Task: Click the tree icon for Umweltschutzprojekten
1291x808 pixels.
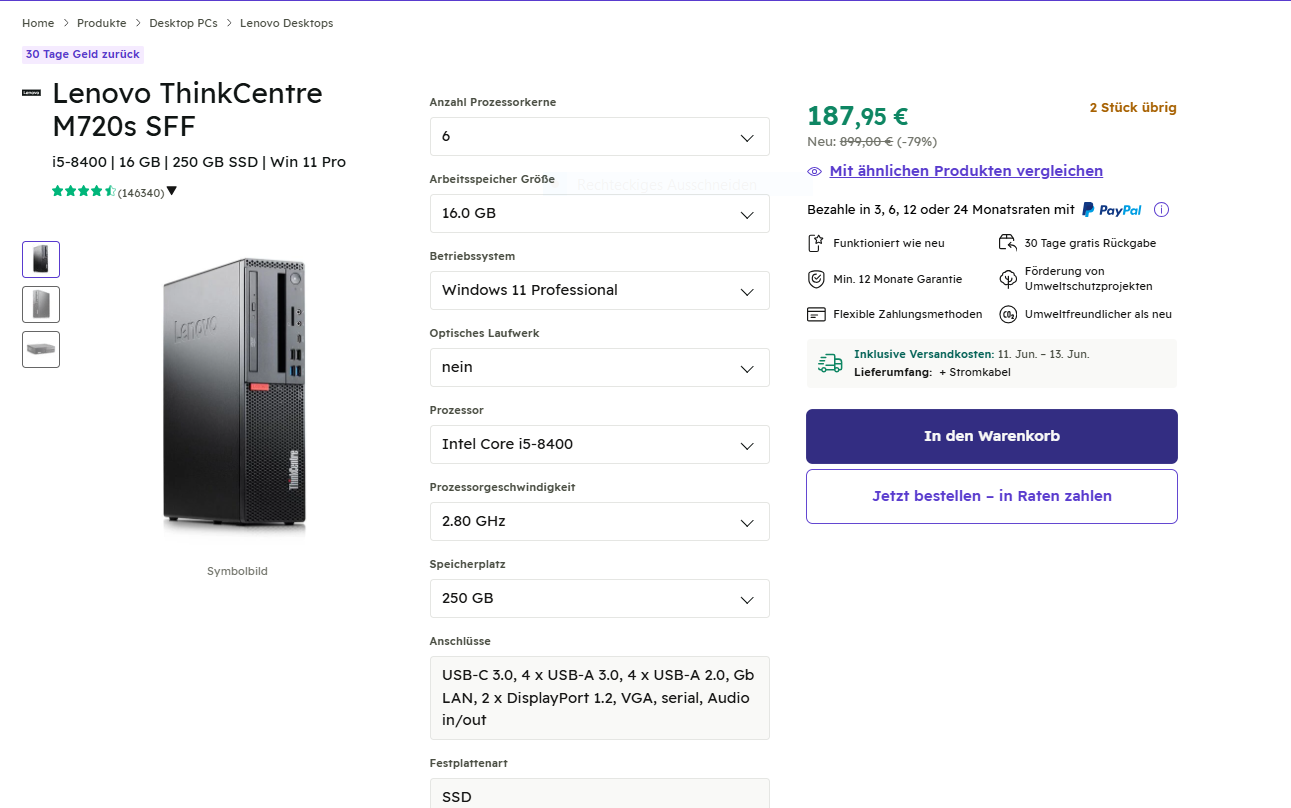Action: (1008, 279)
